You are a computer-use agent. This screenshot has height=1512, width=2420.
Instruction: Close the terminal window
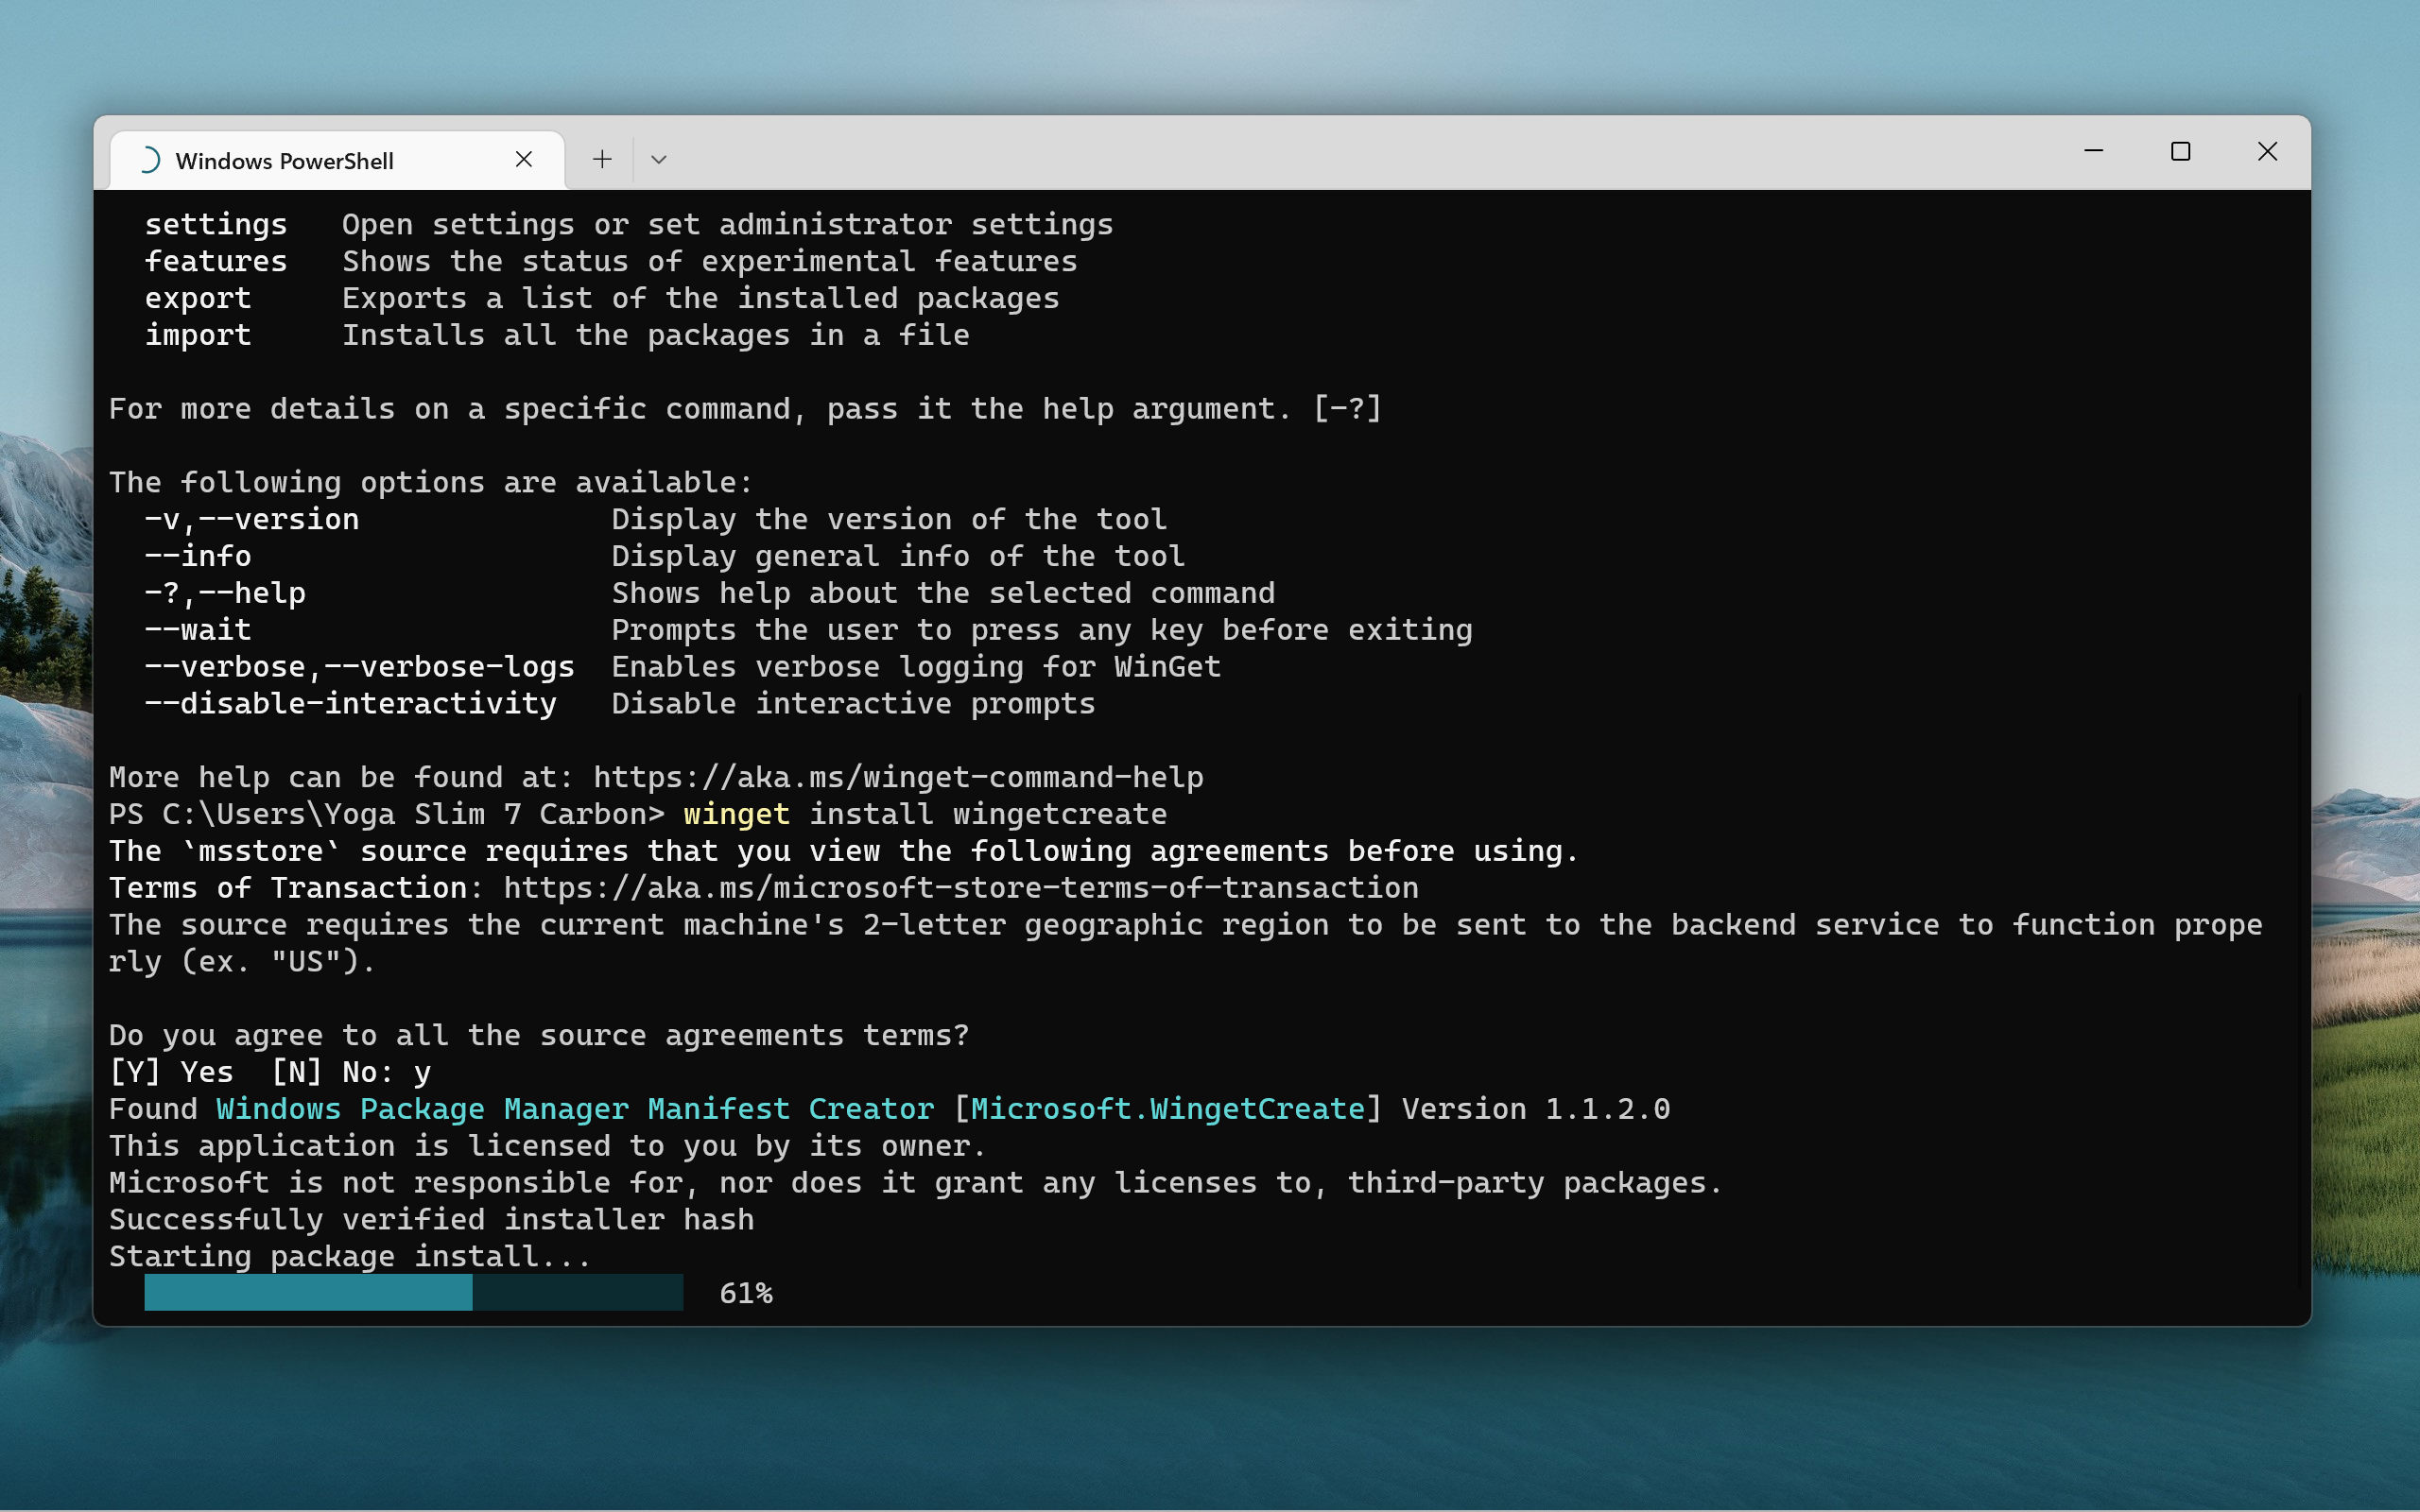[x=2267, y=151]
